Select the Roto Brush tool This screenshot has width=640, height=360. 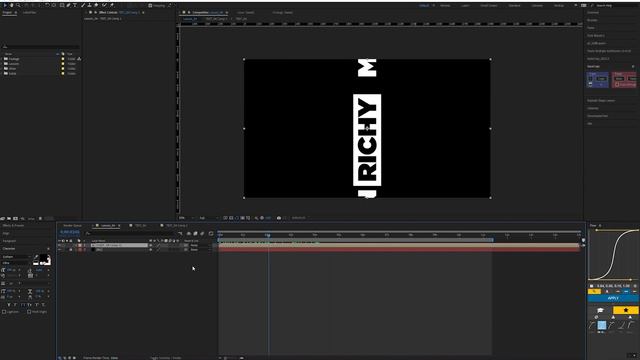[104, 5]
